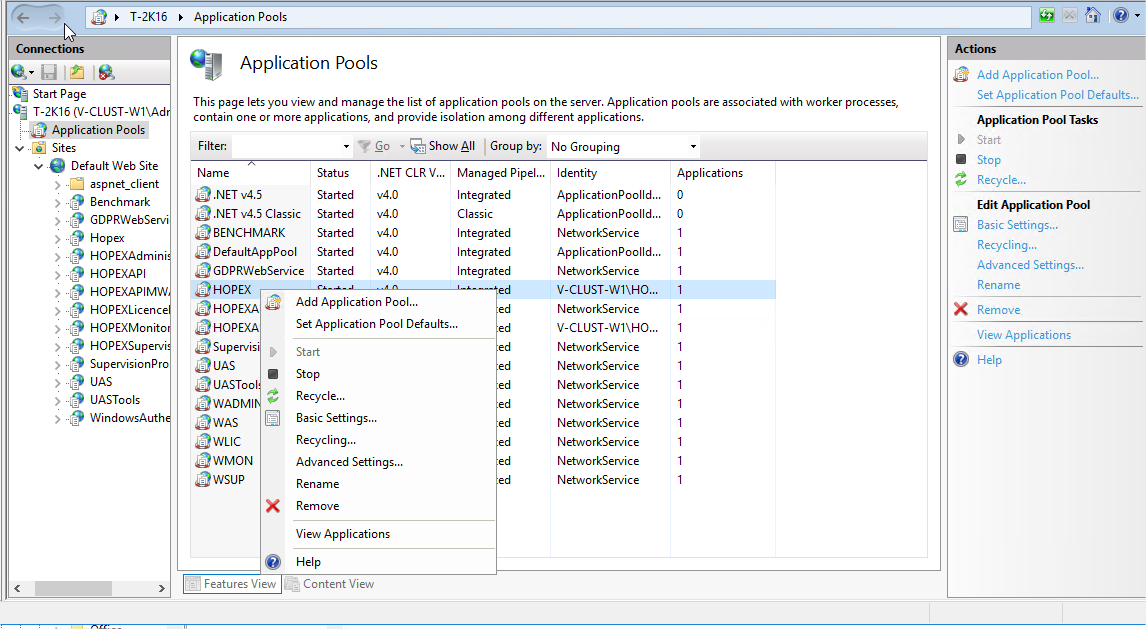Sort the list by Status column header

click(333, 173)
